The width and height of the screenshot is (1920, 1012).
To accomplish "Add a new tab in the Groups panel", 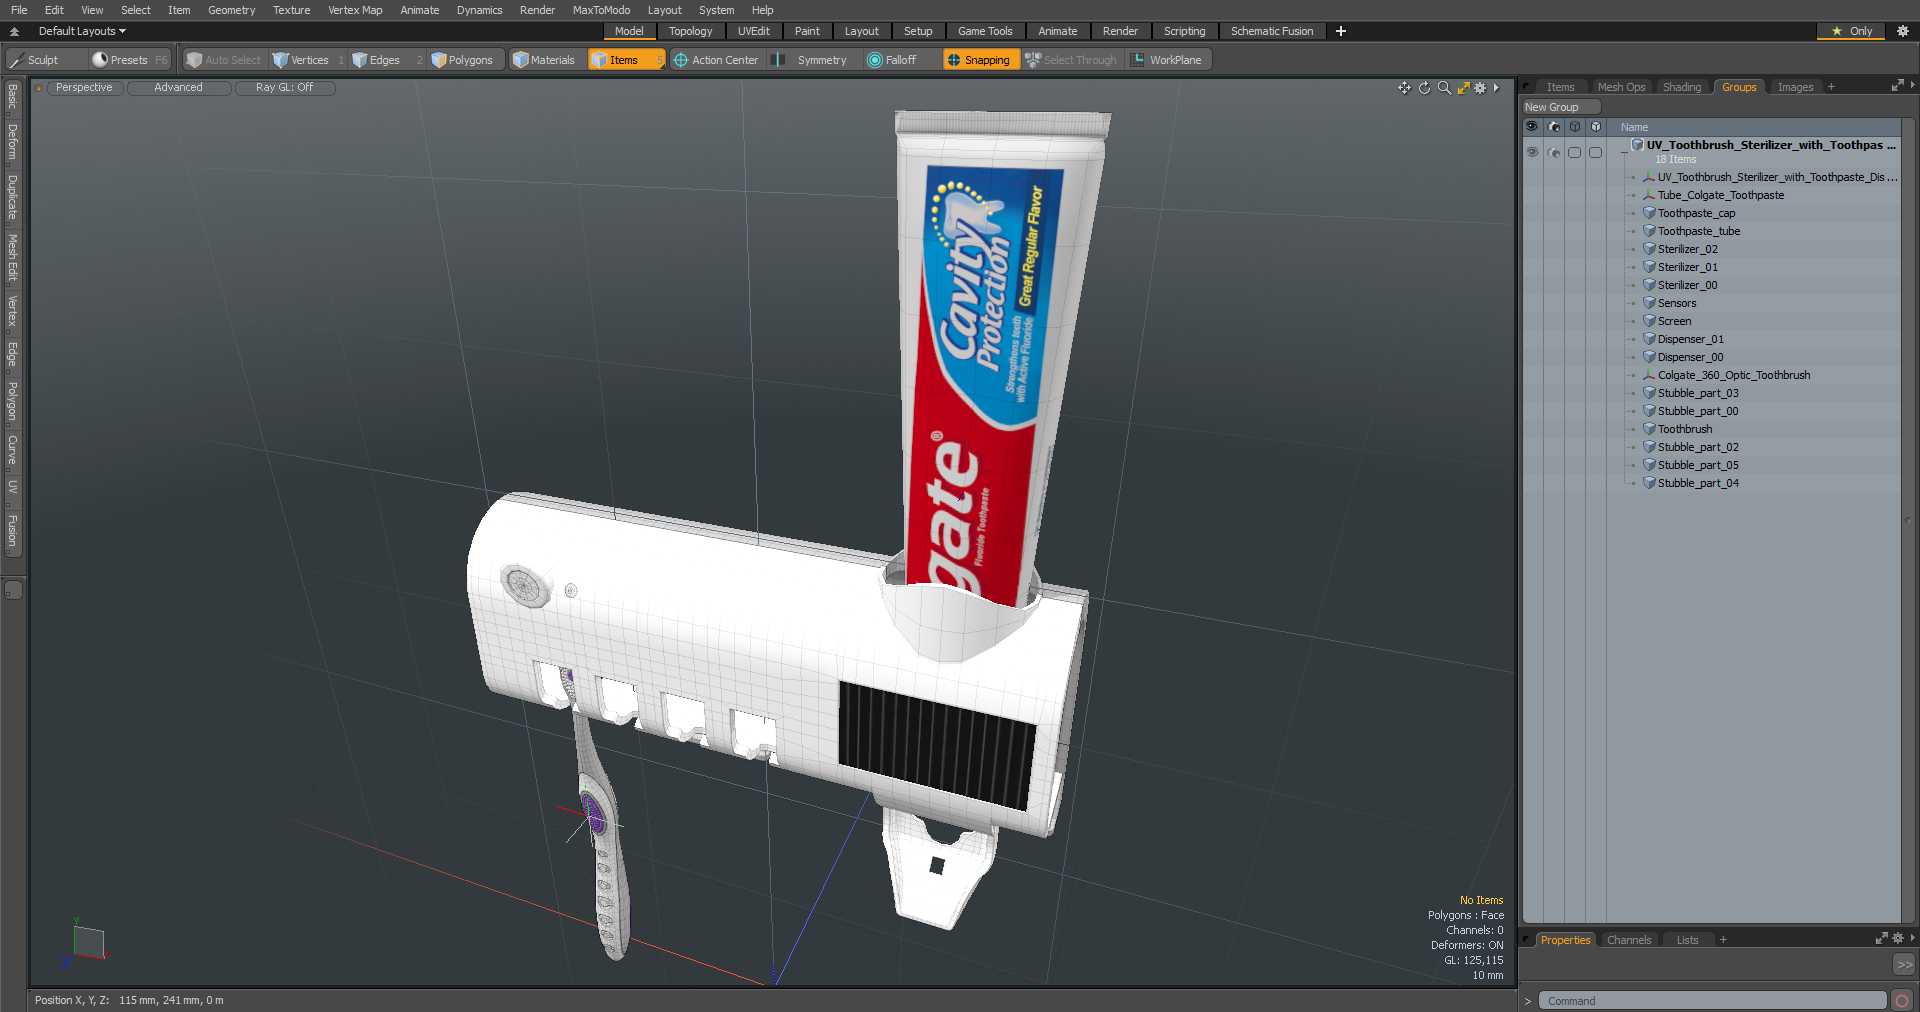I will click(x=1832, y=87).
